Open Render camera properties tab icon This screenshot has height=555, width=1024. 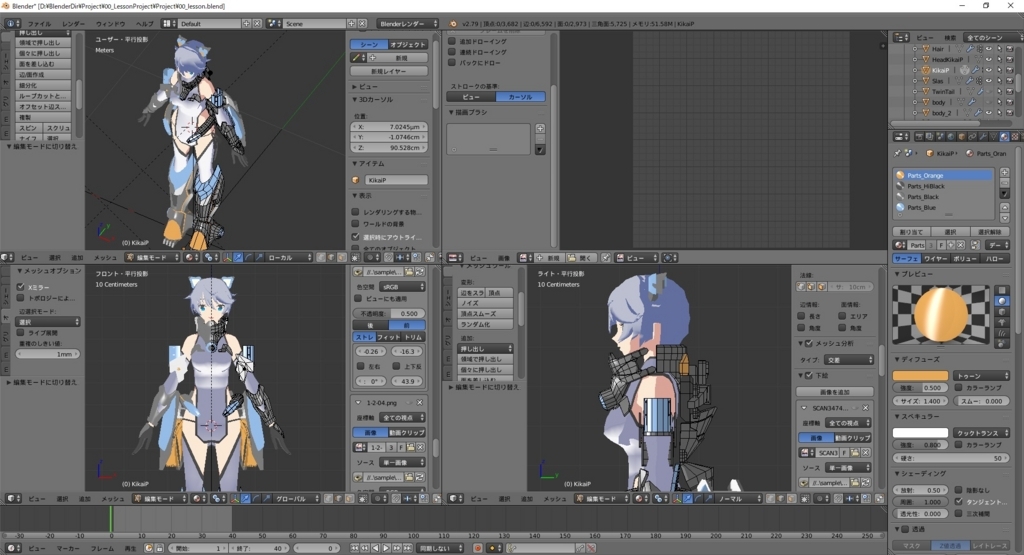pyautogui.click(x=920, y=136)
